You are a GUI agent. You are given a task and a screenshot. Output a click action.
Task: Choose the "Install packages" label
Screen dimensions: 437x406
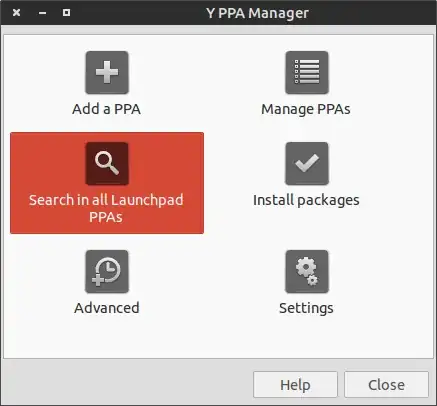click(306, 200)
